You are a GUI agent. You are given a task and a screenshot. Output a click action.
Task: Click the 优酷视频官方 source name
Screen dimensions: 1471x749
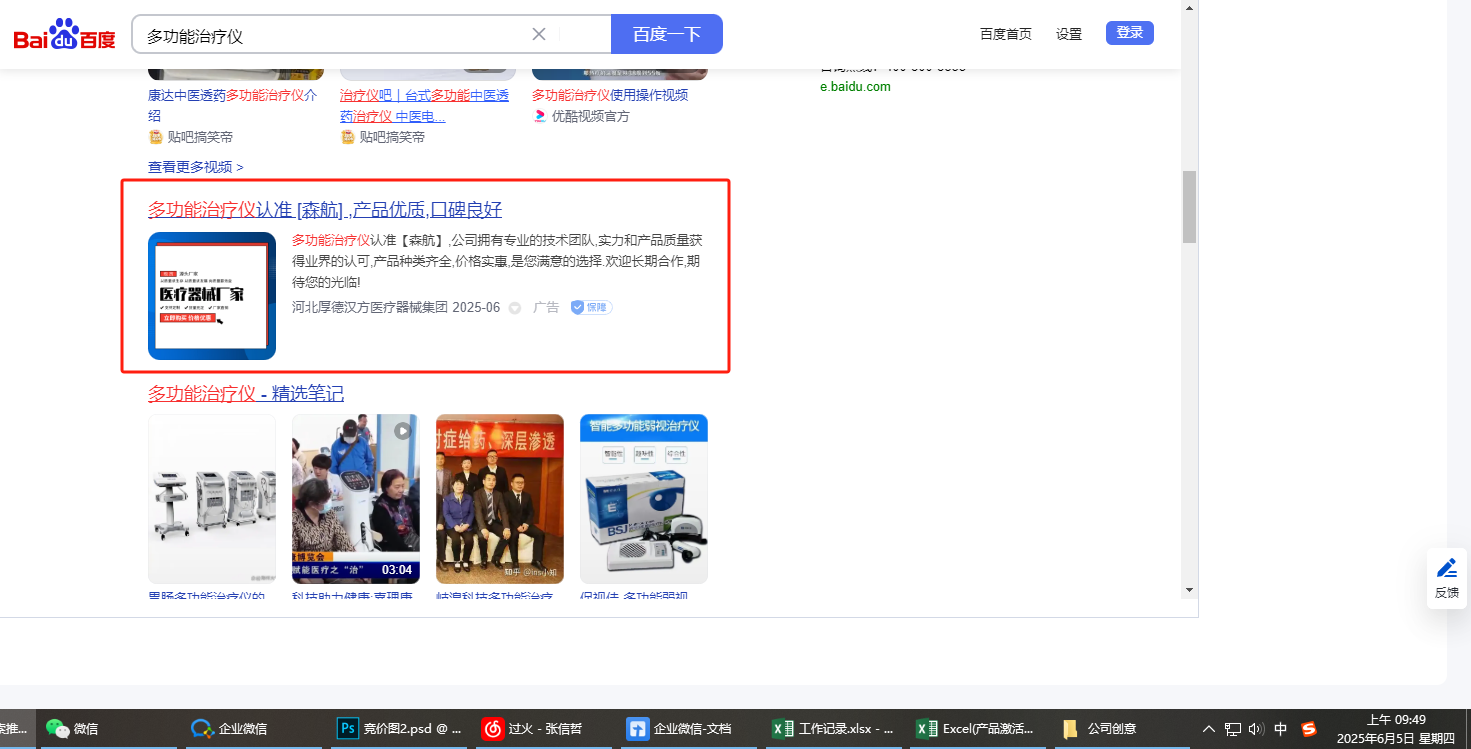tap(591, 116)
